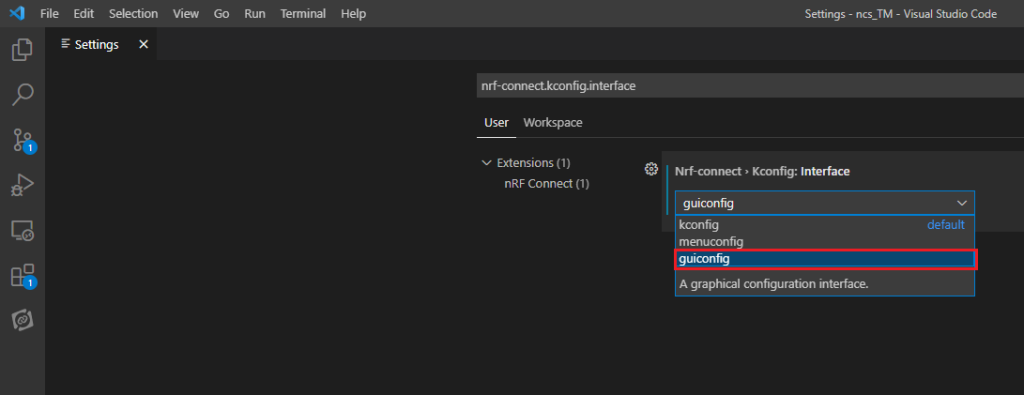Open the Help menu

pos(353,14)
